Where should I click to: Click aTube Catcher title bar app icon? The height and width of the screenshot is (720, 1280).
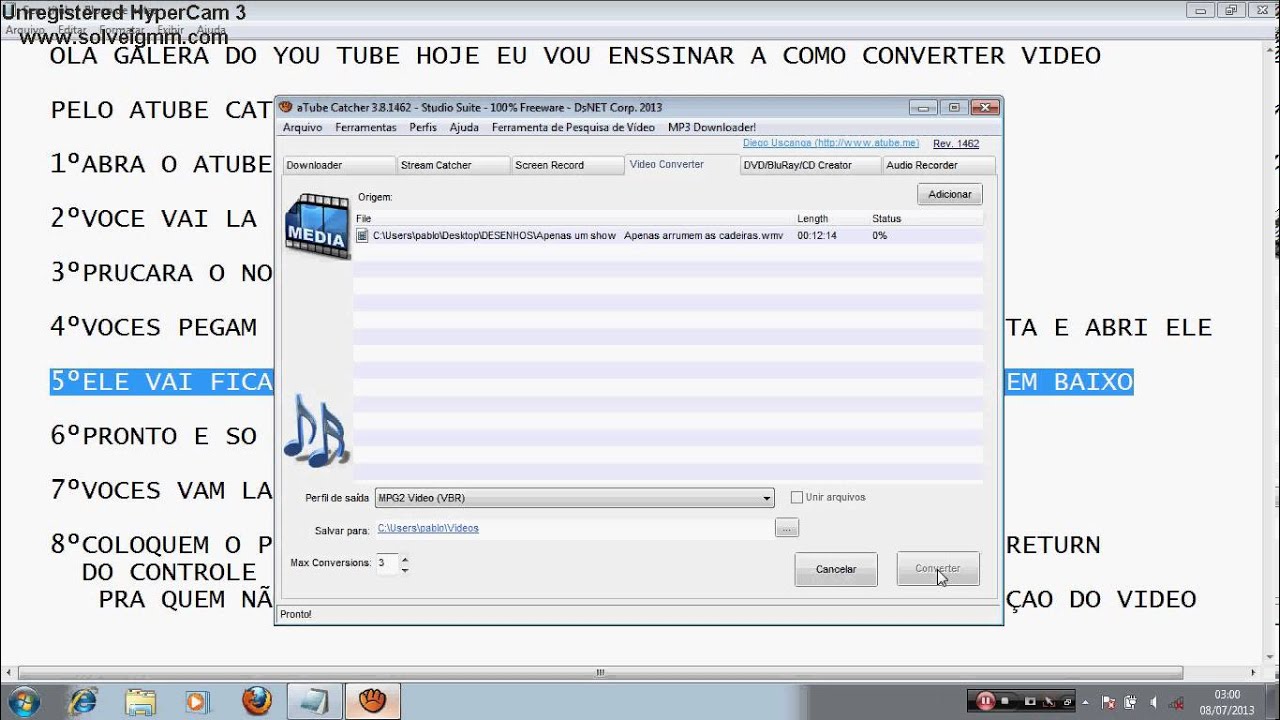285,107
